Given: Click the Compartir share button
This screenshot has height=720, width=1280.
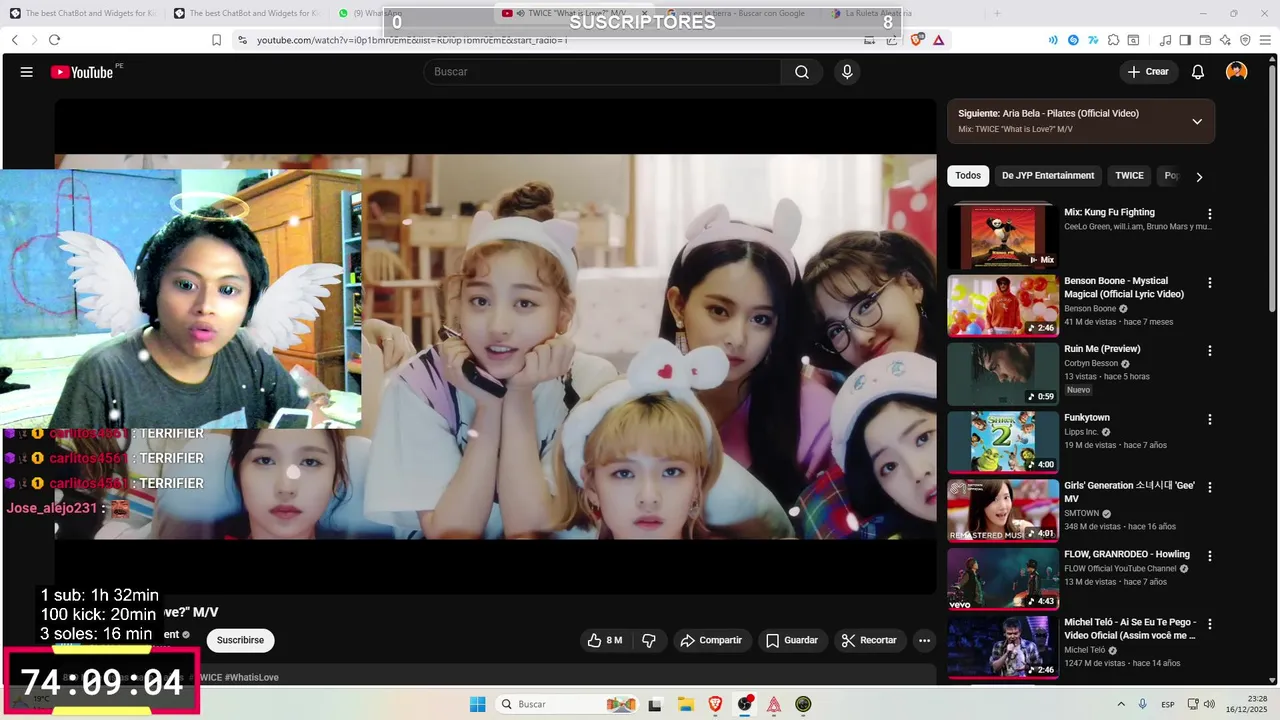Looking at the screenshot, I should pos(710,640).
